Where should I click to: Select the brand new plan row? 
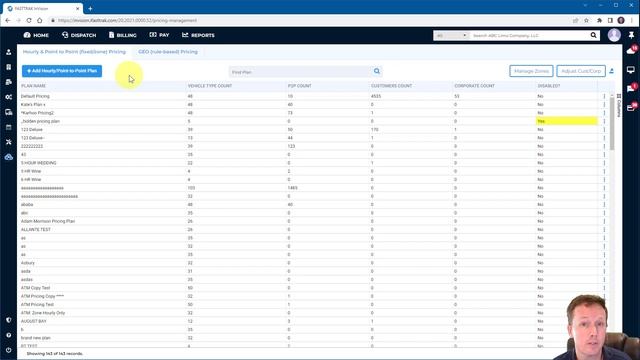pyautogui.click(x=310, y=338)
